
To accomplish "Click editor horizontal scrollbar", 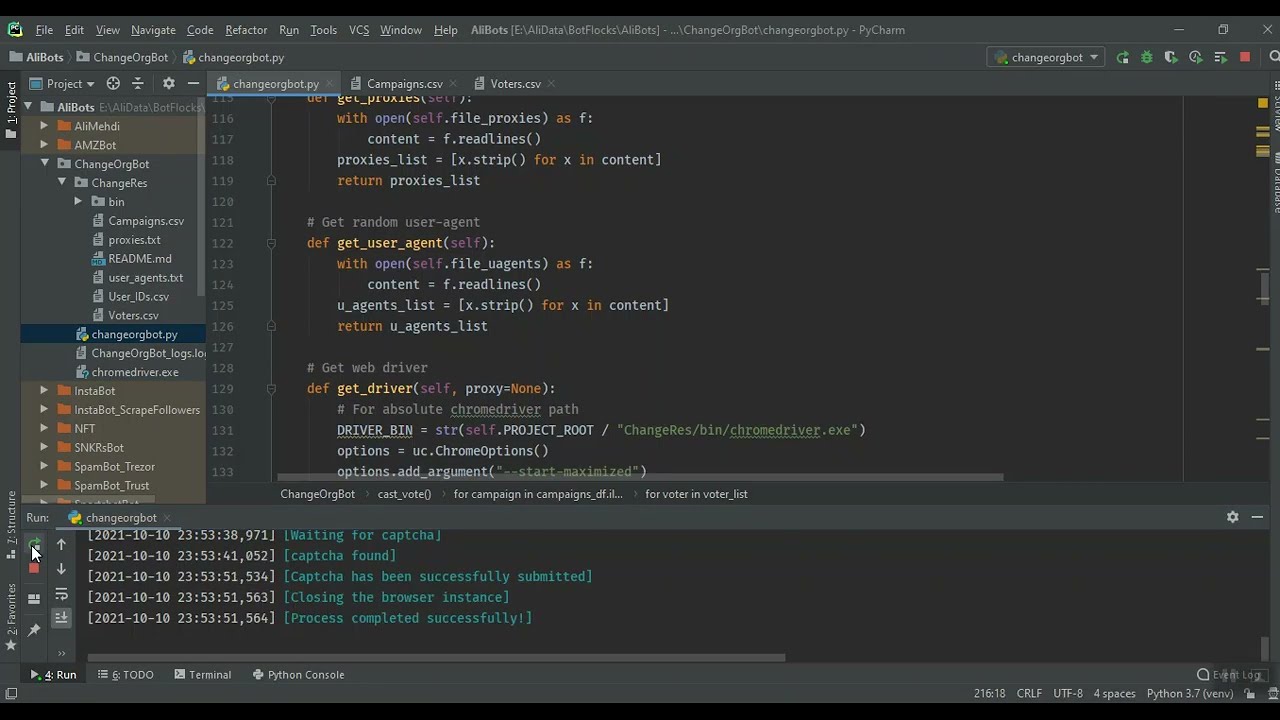I will [x=640, y=477].
